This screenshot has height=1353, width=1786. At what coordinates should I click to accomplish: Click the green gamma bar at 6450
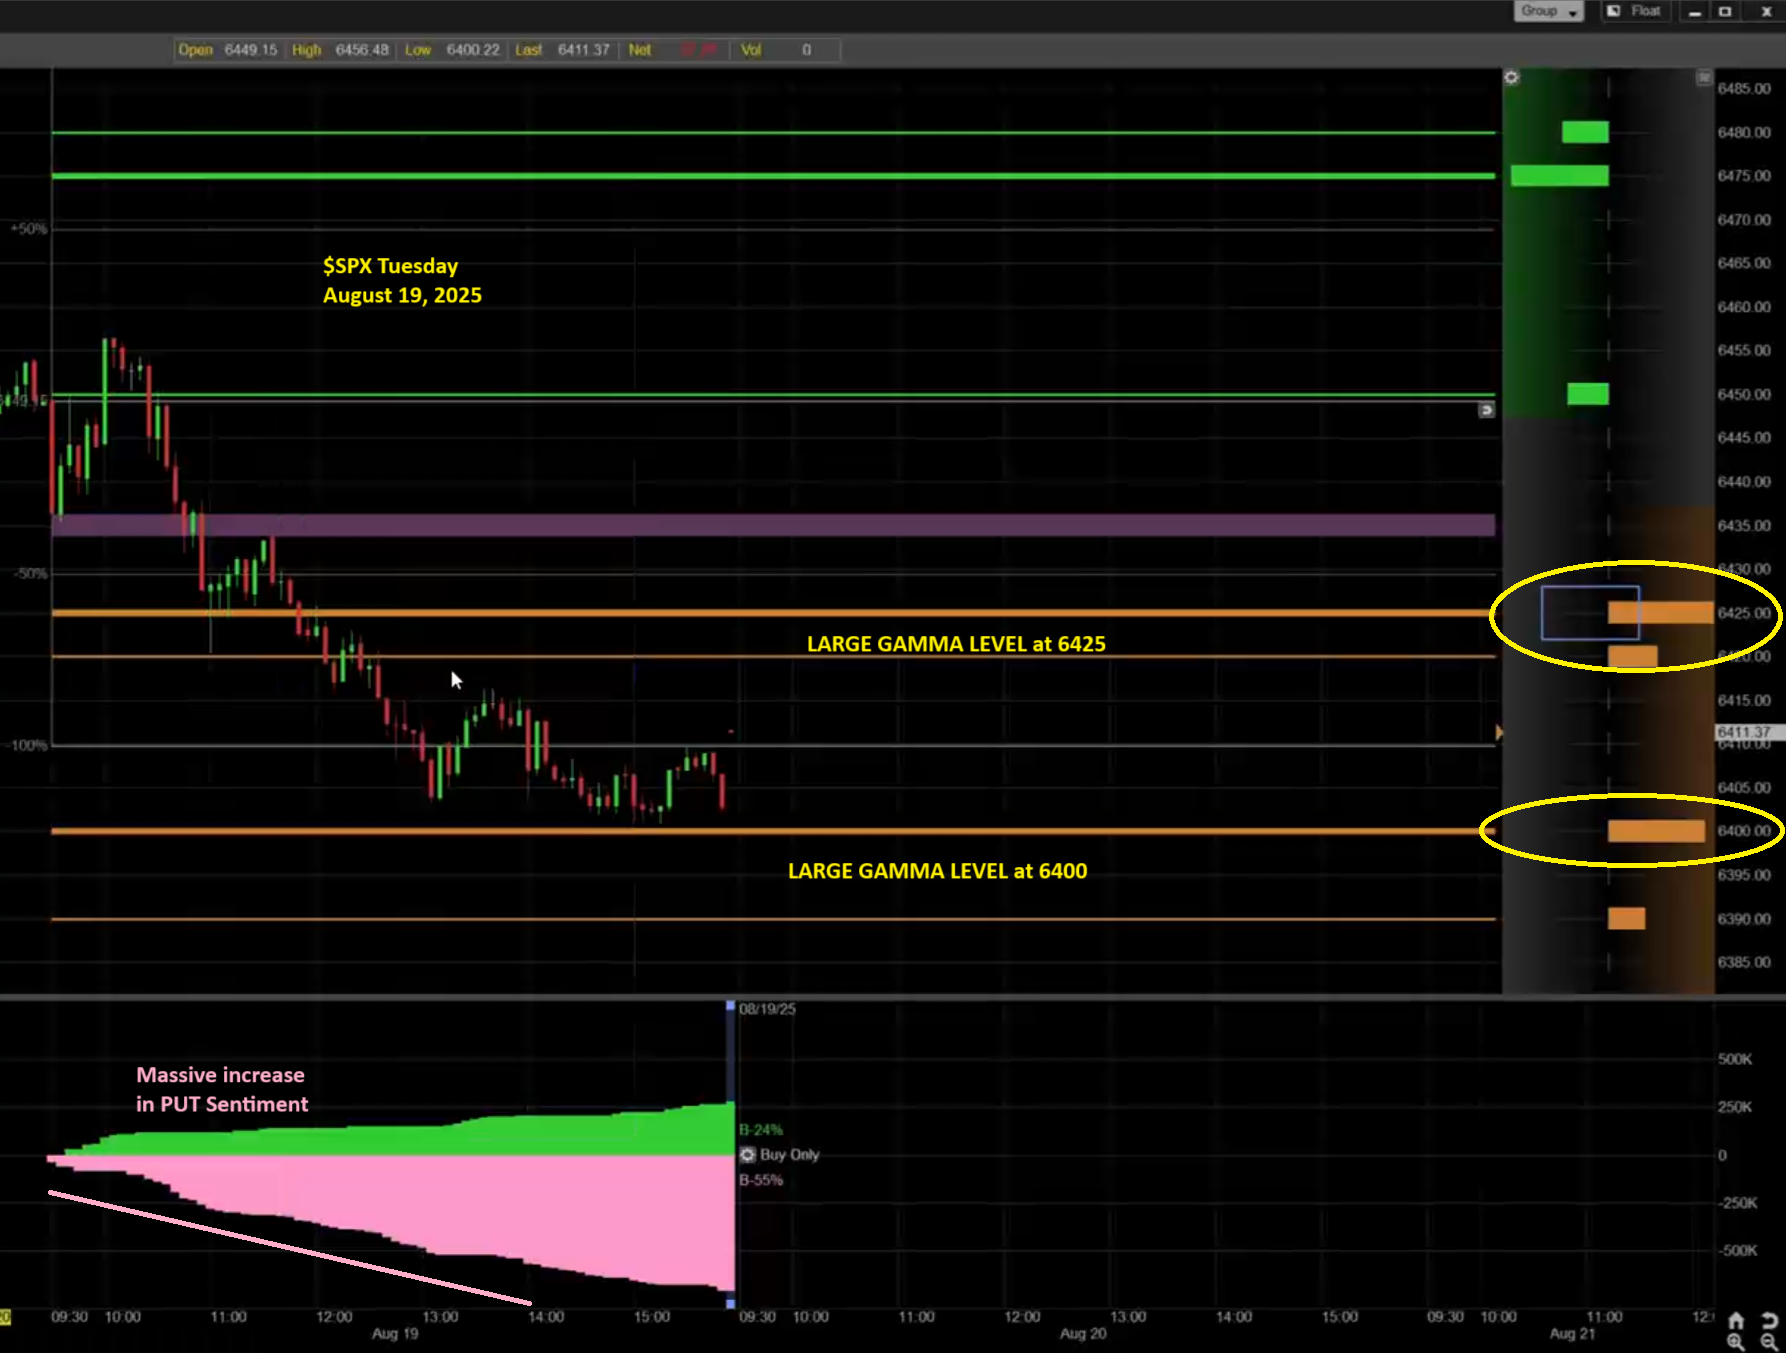pos(1588,394)
